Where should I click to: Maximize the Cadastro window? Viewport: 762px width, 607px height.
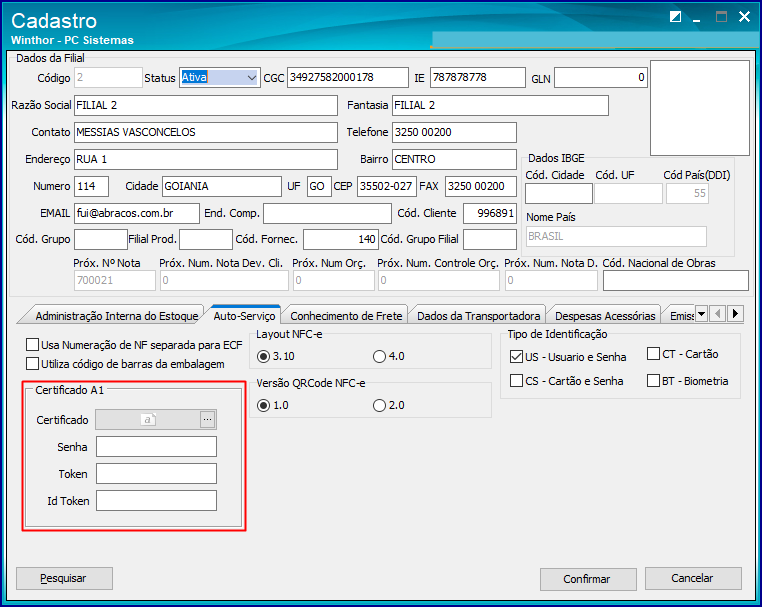721,17
